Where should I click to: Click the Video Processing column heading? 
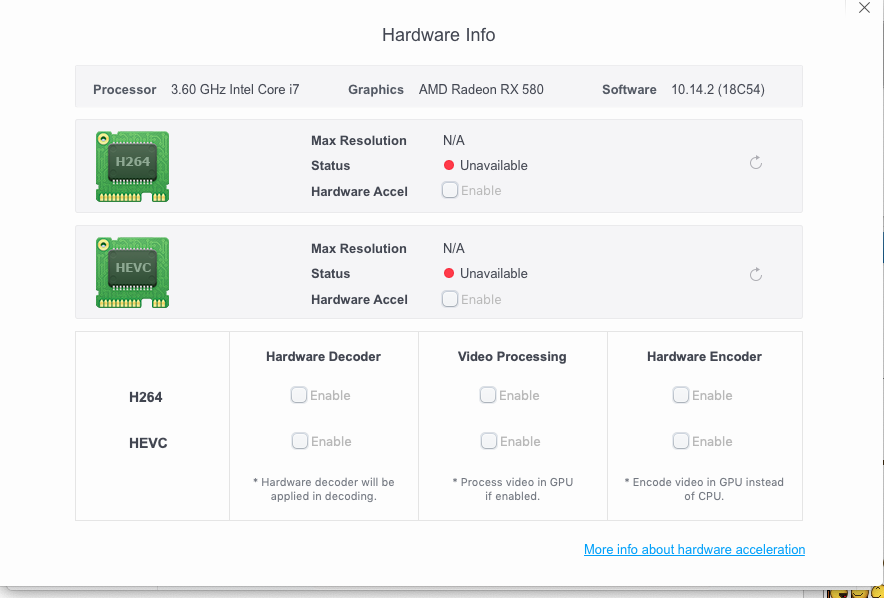(x=512, y=357)
